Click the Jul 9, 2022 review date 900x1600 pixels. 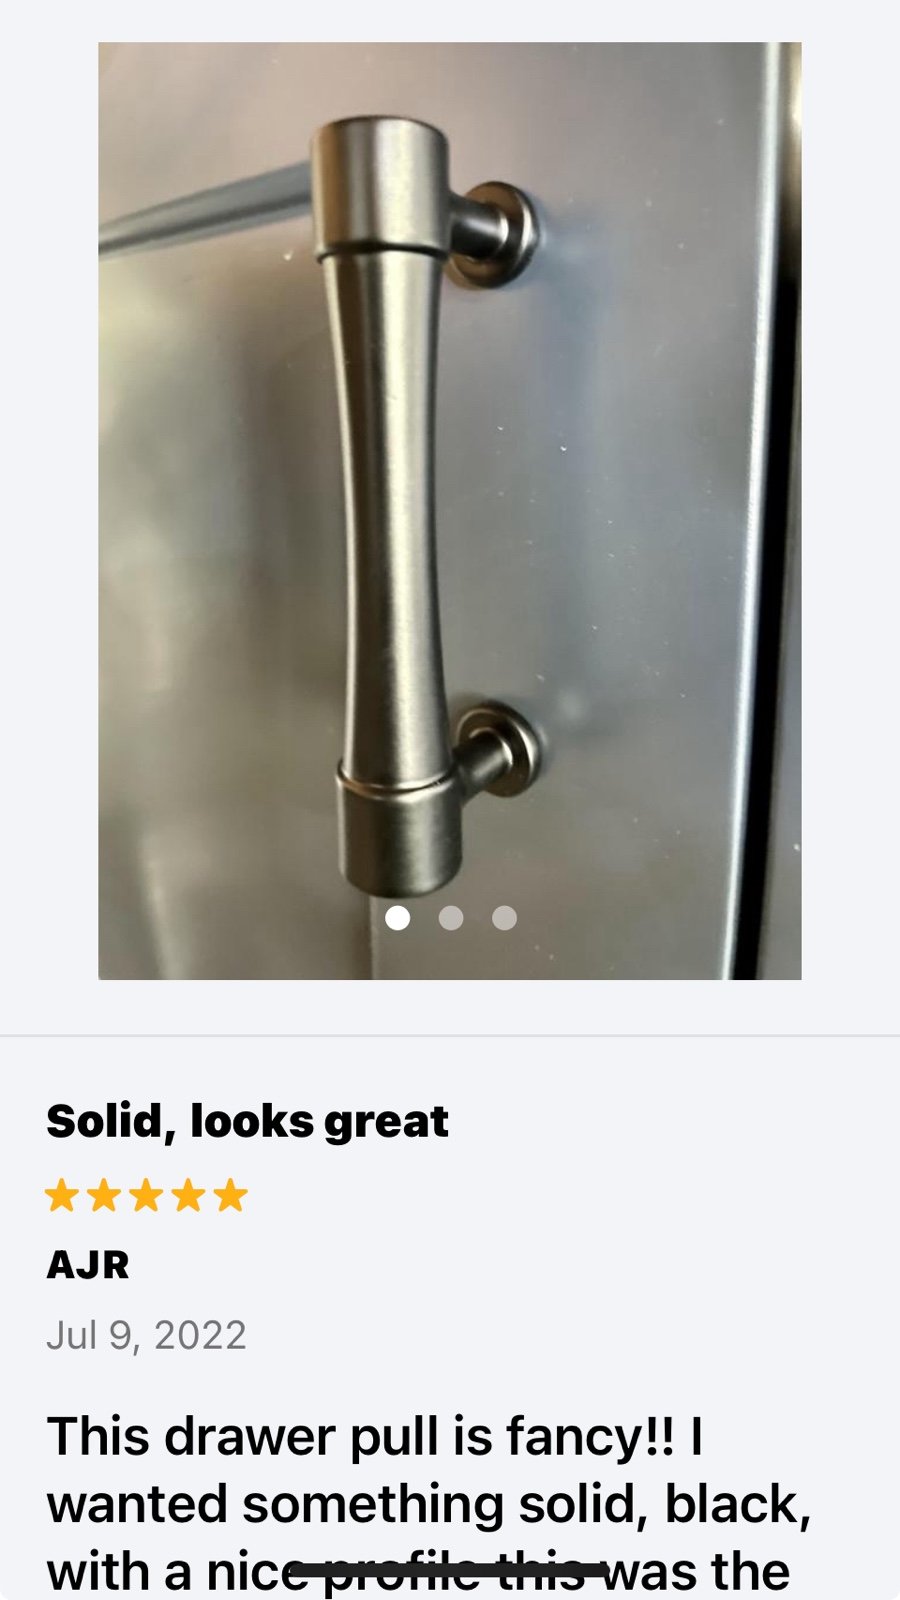[x=146, y=1336]
